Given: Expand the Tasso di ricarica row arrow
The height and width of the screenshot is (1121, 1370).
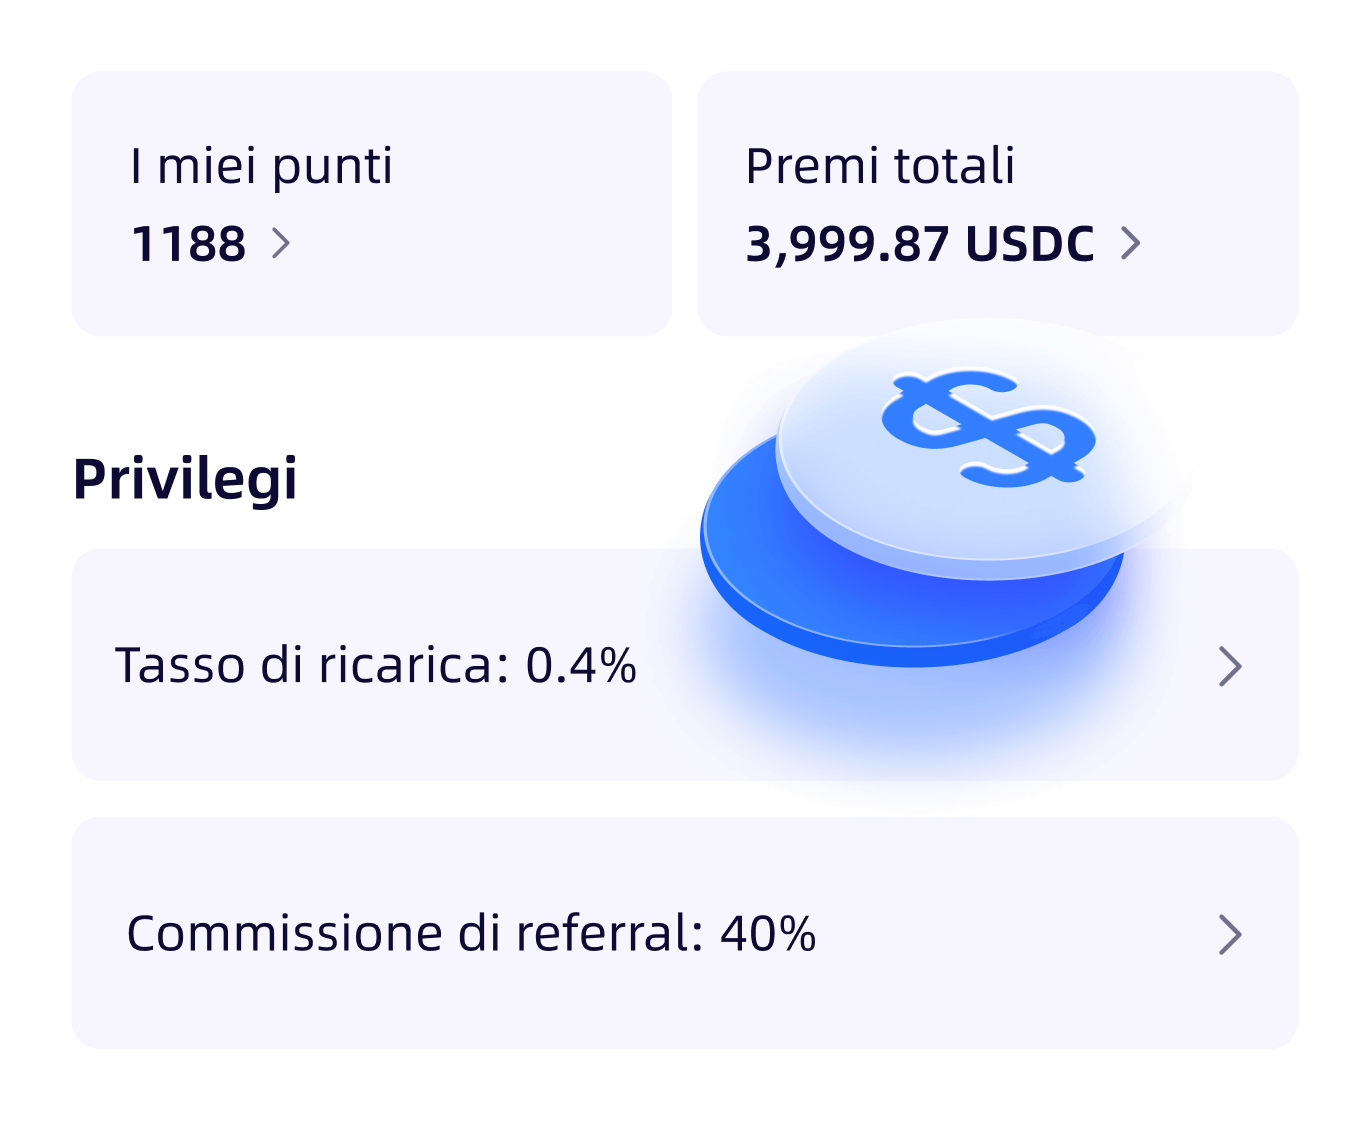Looking at the screenshot, I should pyautogui.click(x=1230, y=666).
